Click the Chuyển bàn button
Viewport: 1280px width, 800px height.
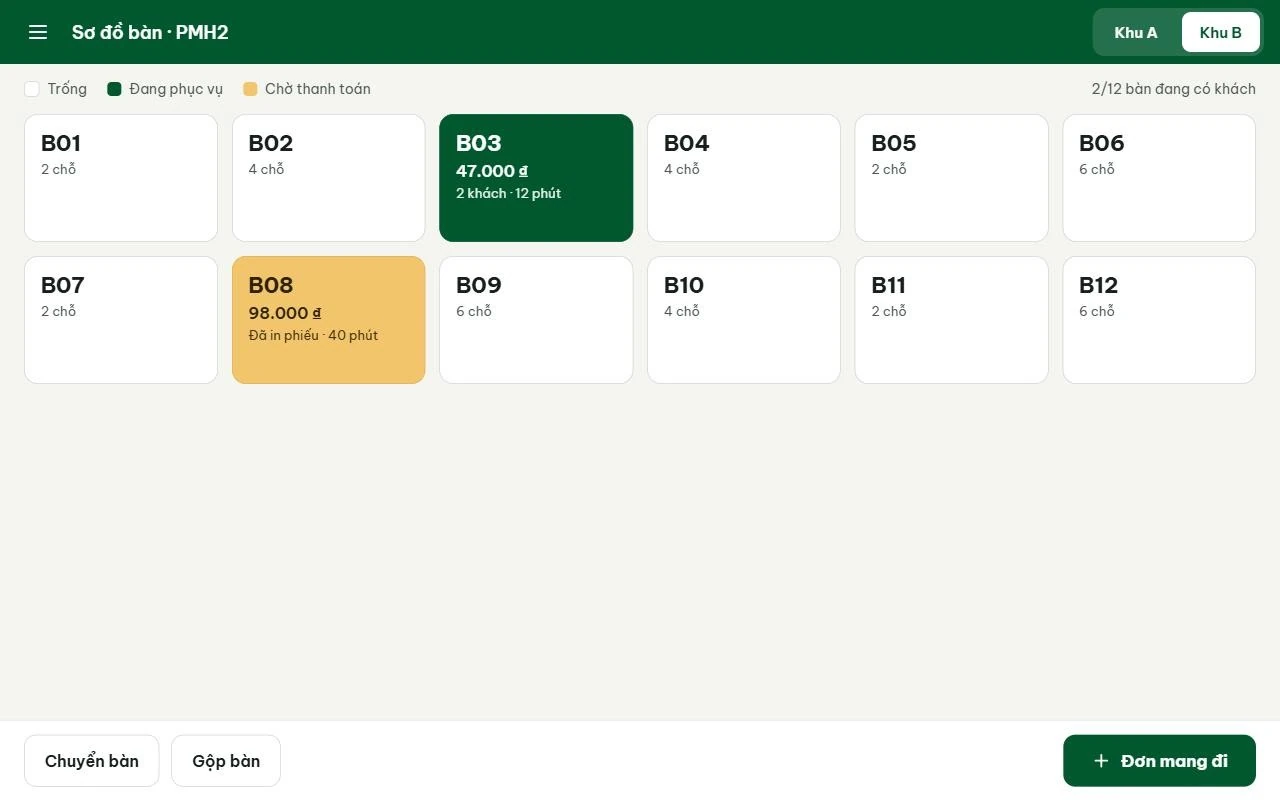pyautogui.click(x=92, y=761)
